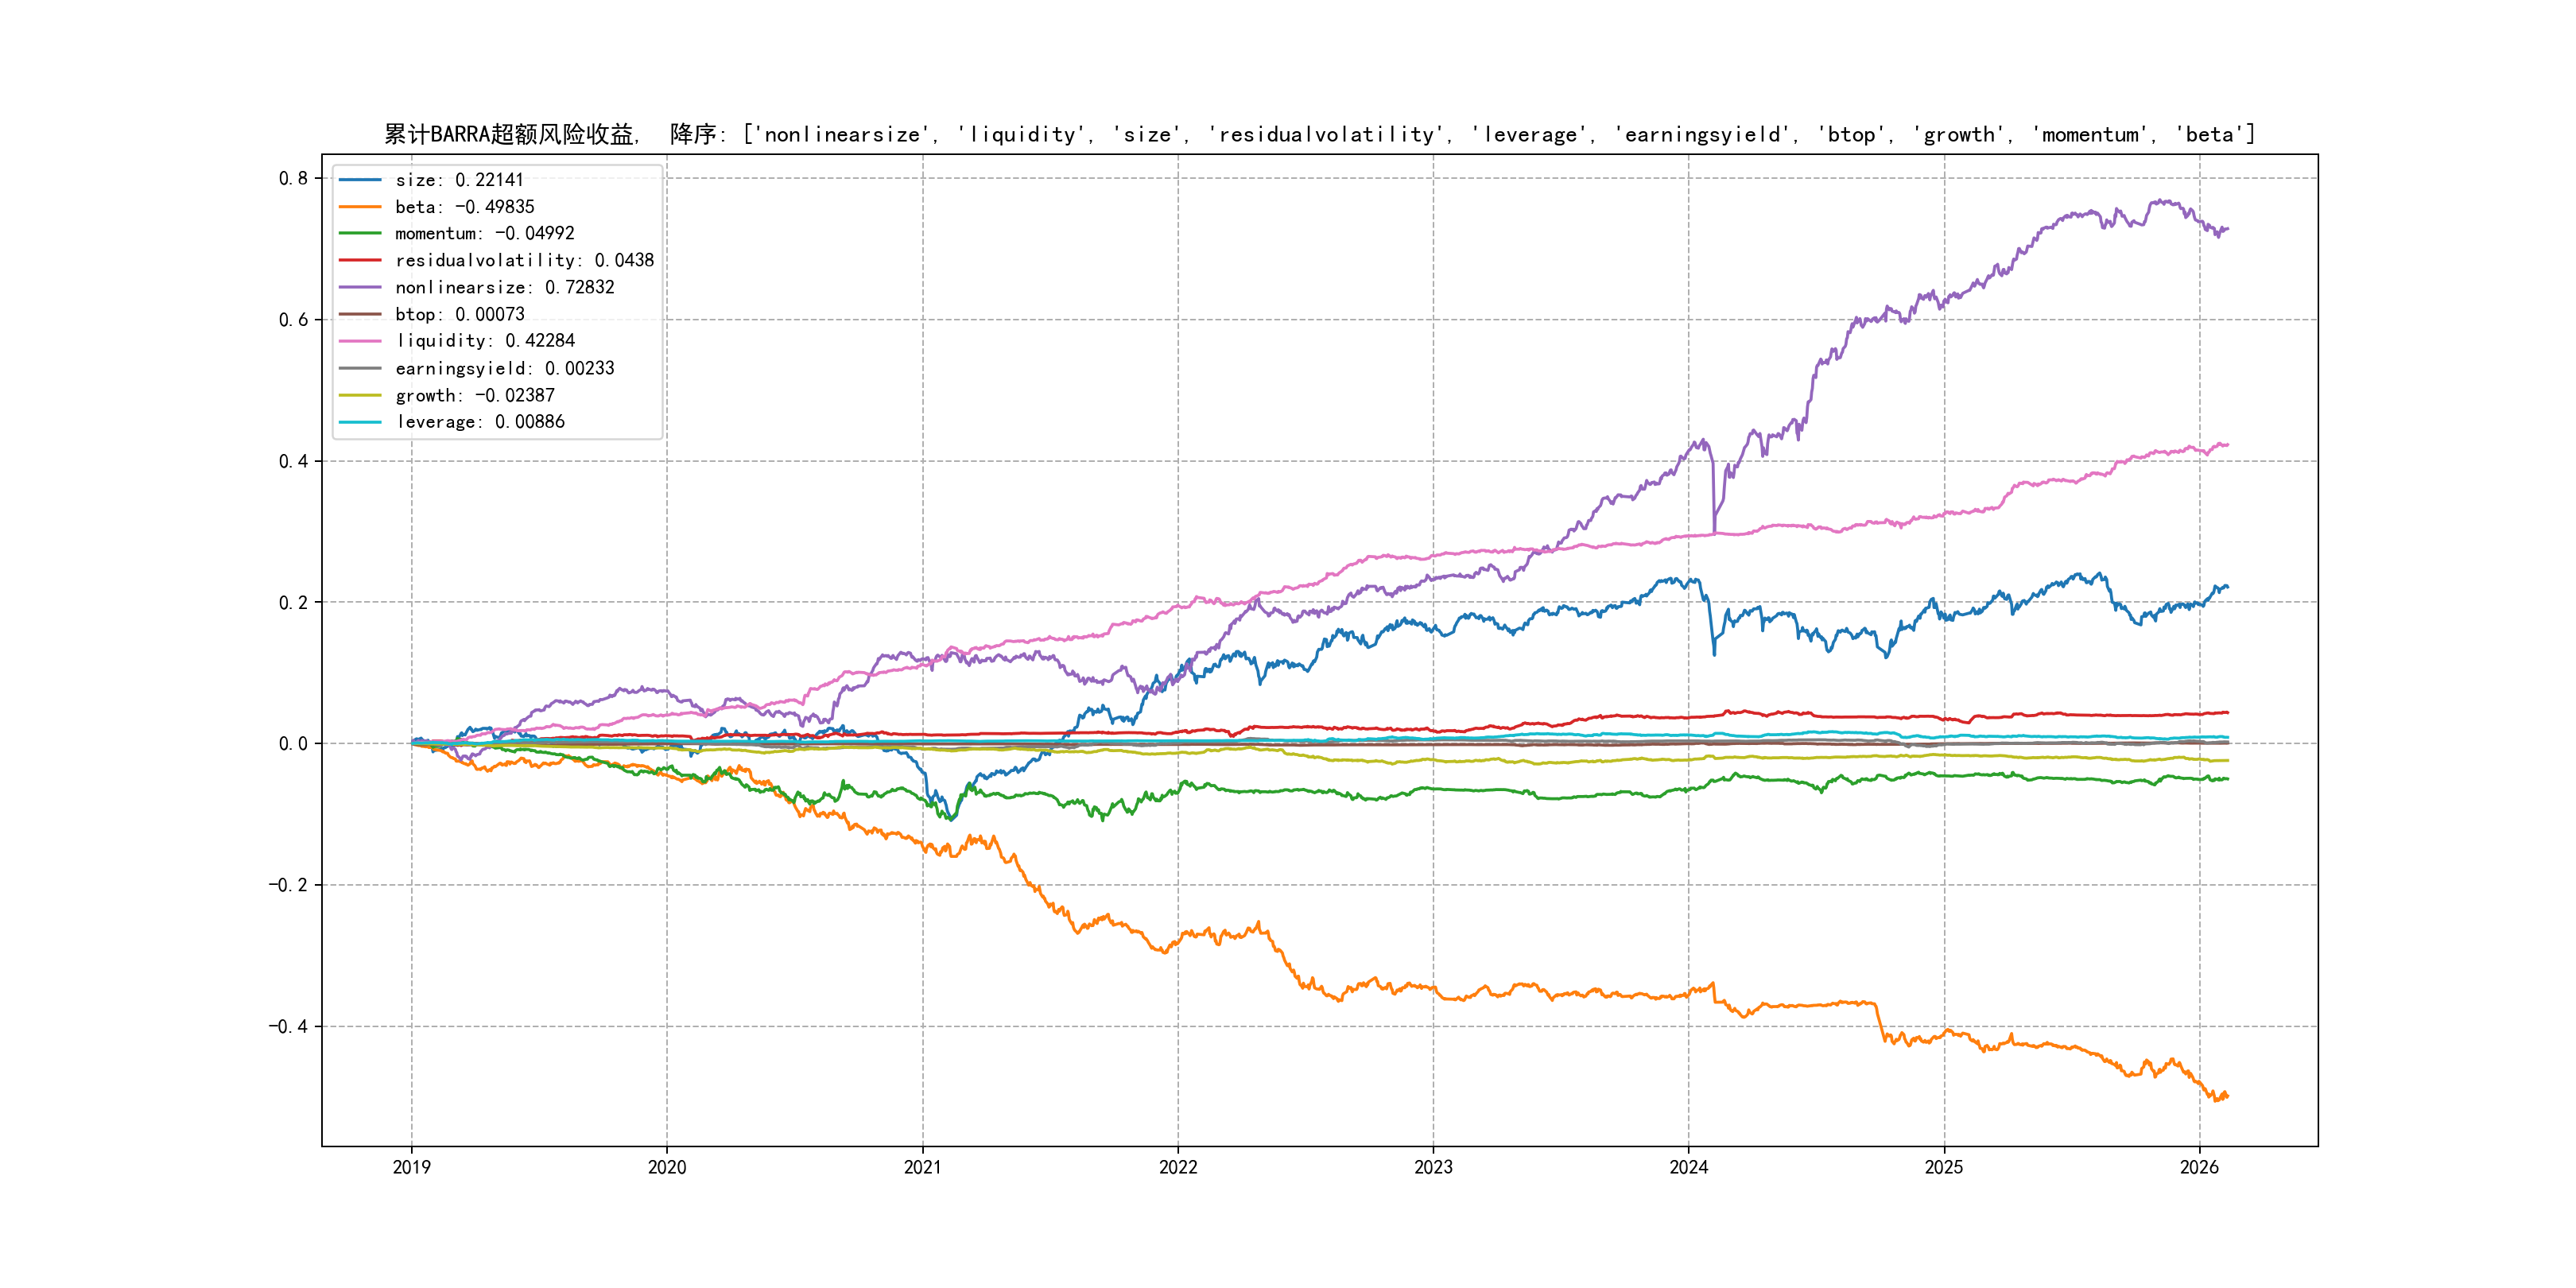The width and height of the screenshot is (2576, 1288).
Task: Click the olive growth legend line swatch
Action: (x=360, y=395)
